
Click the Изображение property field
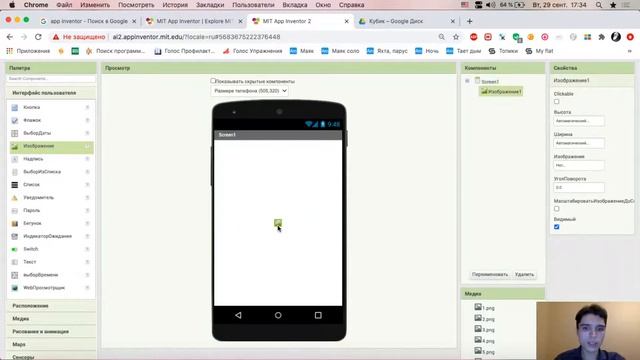point(579,165)
